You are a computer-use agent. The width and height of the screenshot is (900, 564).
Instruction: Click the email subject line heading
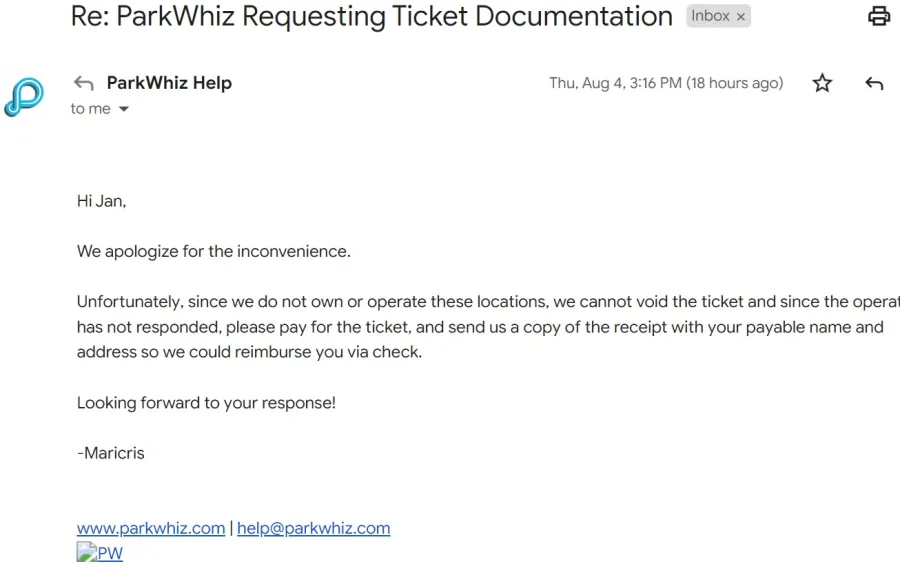pyautogui.click(x=371, y=16)
